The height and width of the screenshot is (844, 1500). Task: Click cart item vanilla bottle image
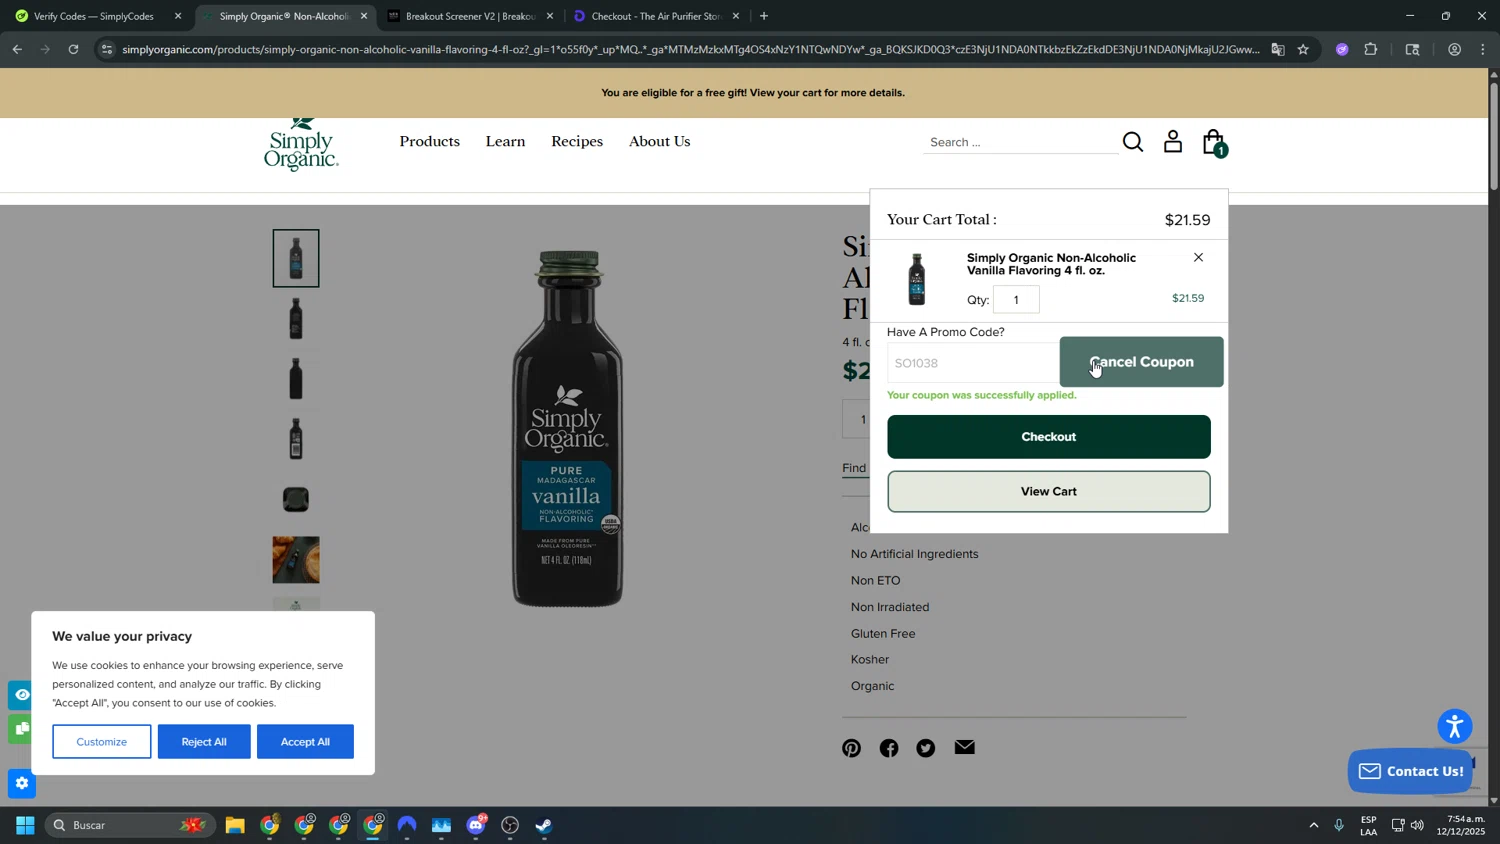(x=916, y=279)
